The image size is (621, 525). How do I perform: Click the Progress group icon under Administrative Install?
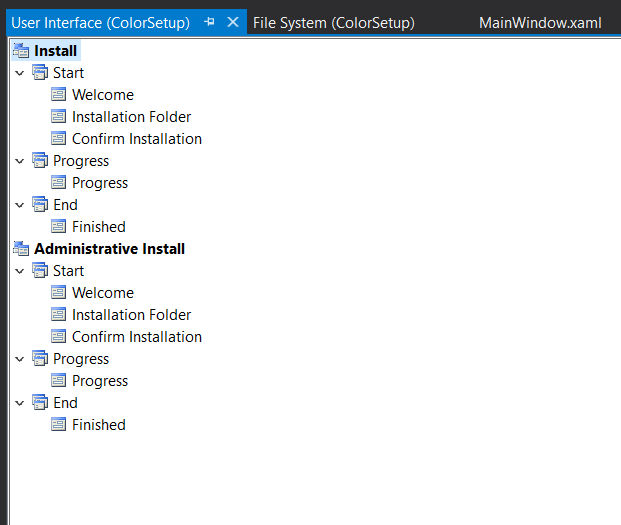point(40,358)
